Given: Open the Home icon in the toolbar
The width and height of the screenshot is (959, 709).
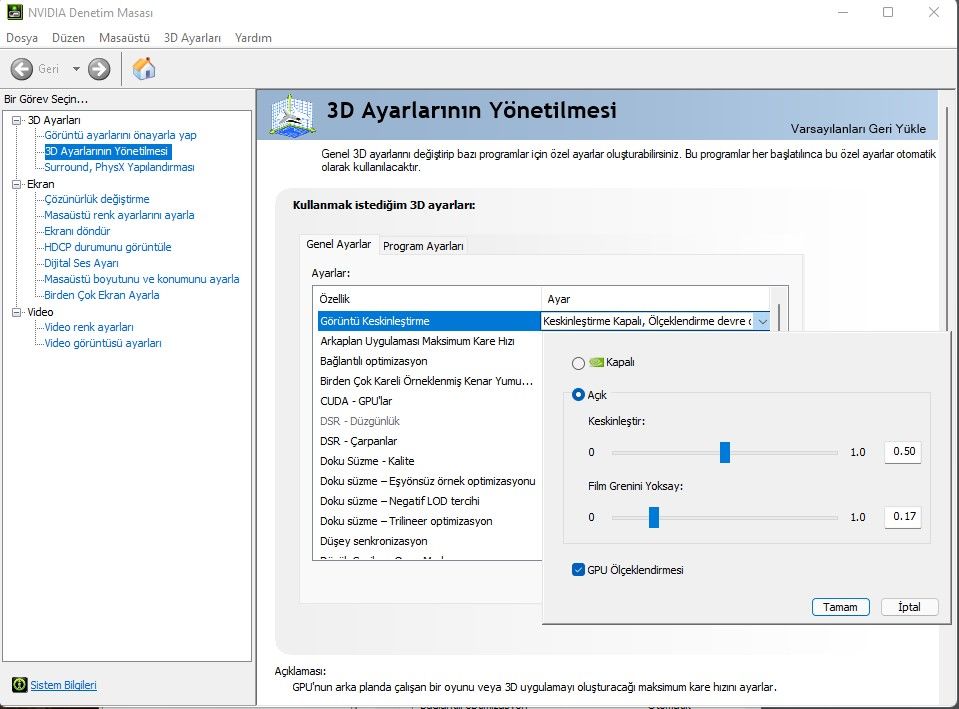Looking at the screenshot, I should click(144, 69).
